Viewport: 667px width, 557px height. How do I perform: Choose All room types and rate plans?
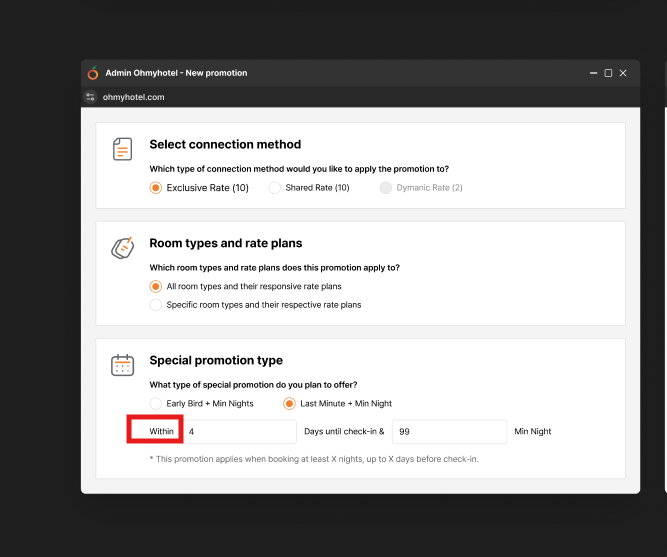pyautogui.click(x=155, y=287)
